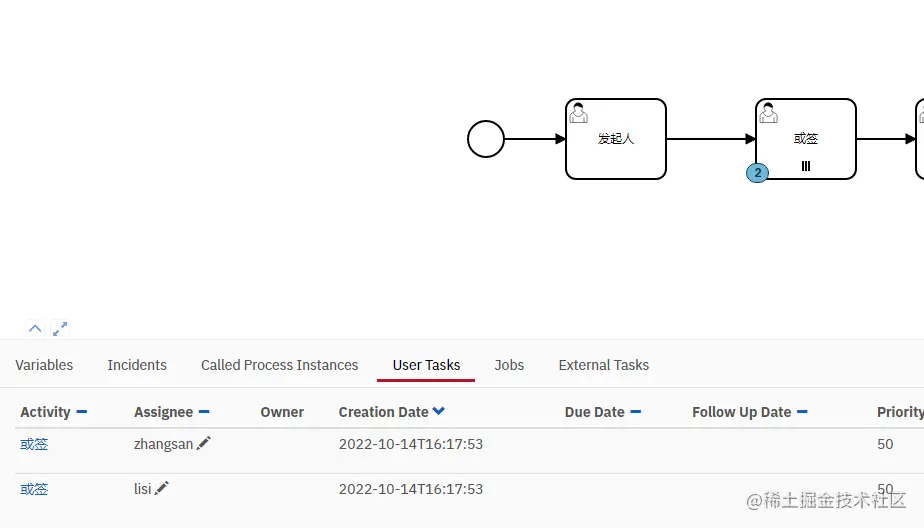The width and height of the screenshot is (924, 528).
Task: Maximize the tab panel with expand arrows
Action: [60, 329]
